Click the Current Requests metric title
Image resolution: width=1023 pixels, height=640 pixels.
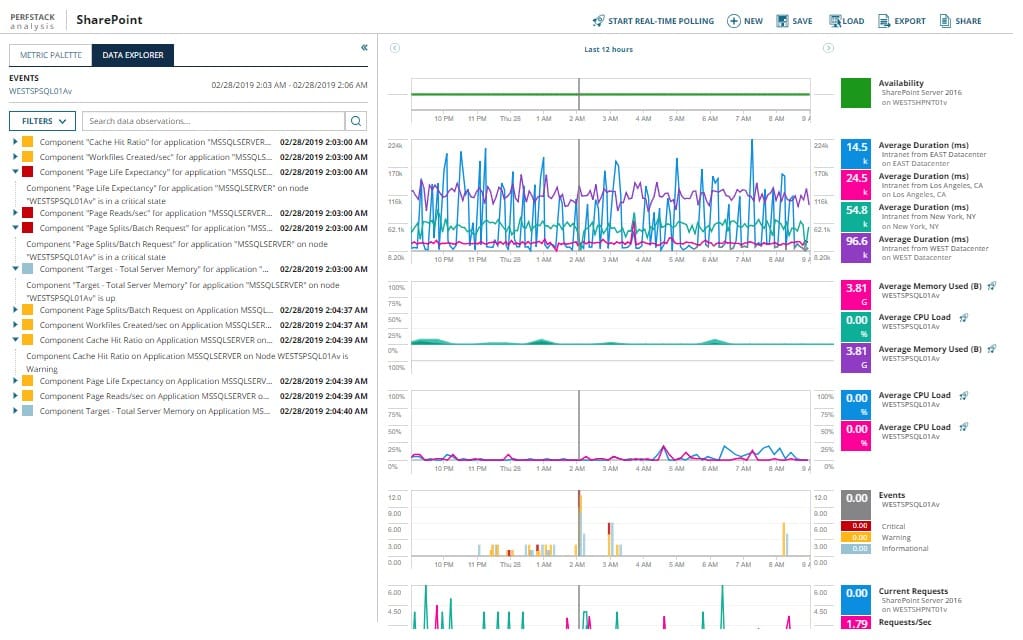[x=913, y=591]
